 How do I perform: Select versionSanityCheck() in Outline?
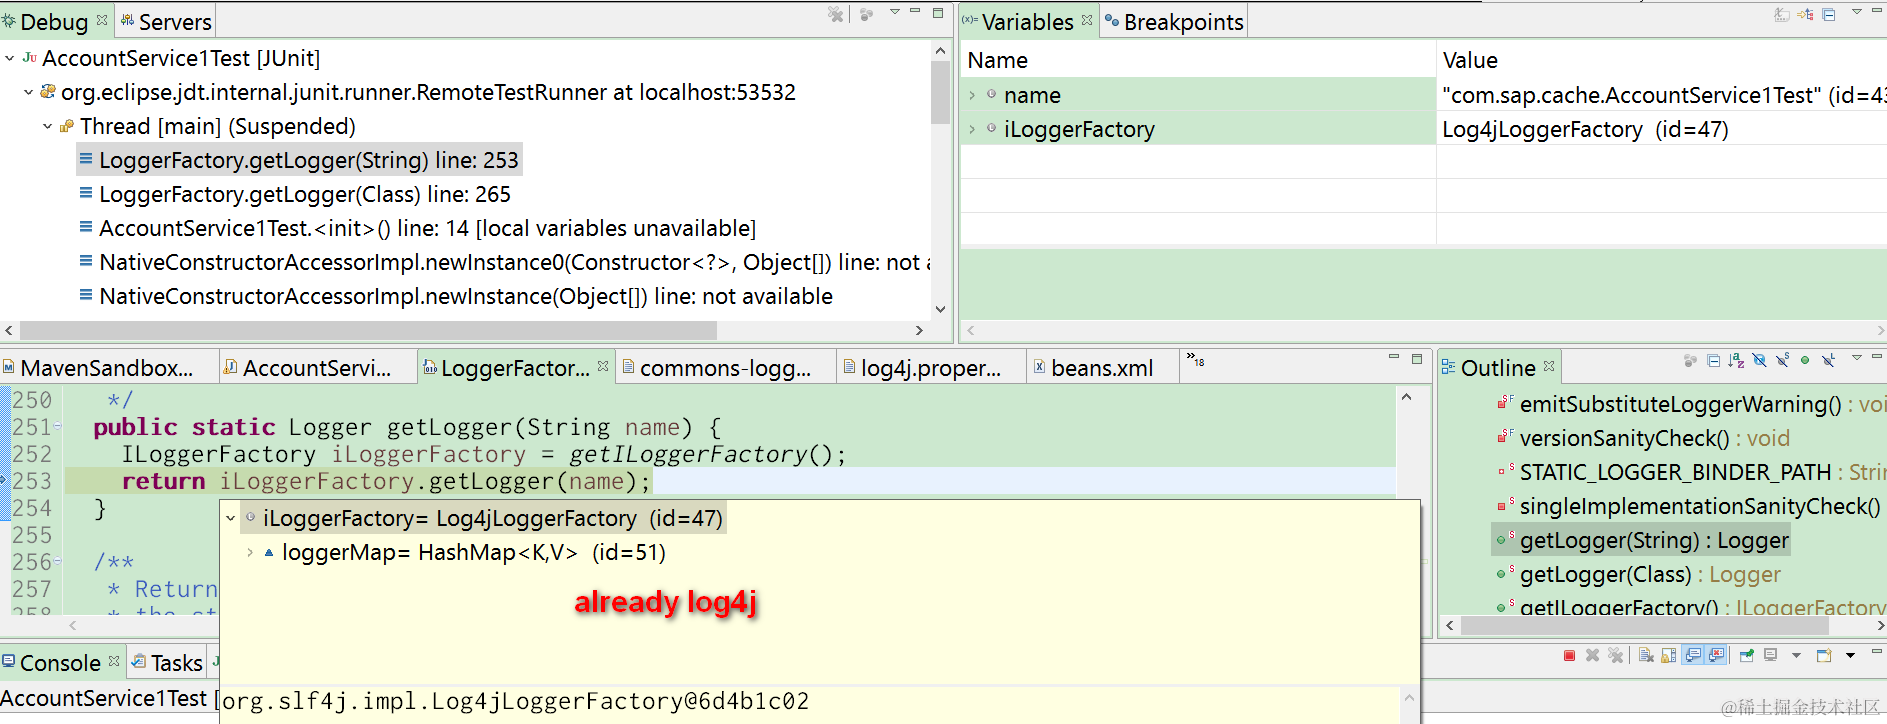tap(1643, 438)
